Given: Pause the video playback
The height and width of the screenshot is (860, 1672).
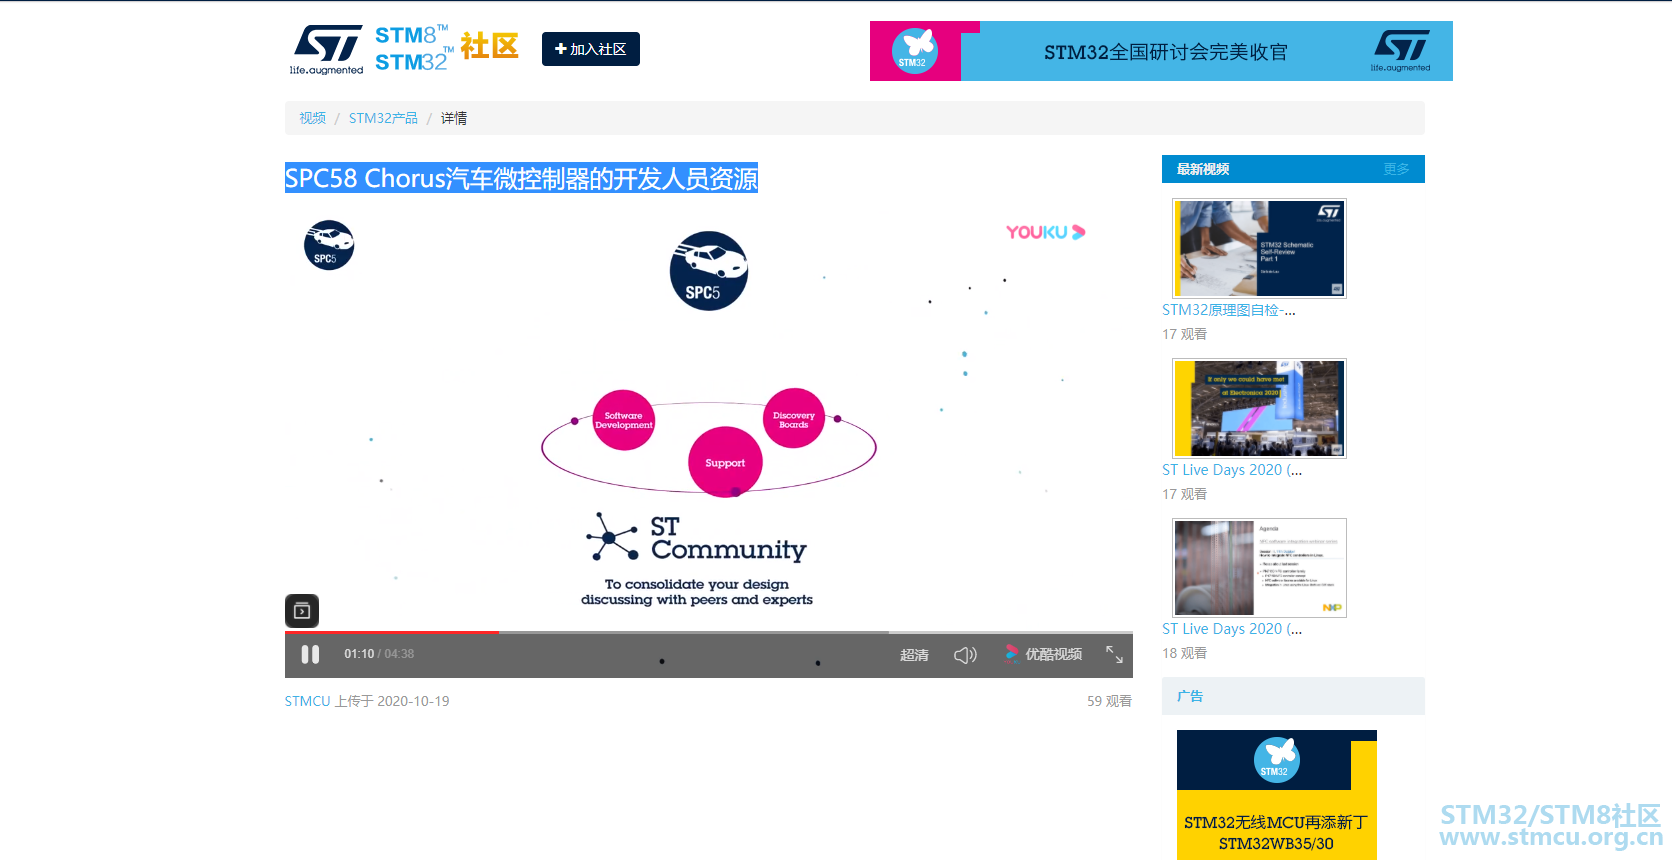Looking at the screenshot, I should [x=310, y=654].
